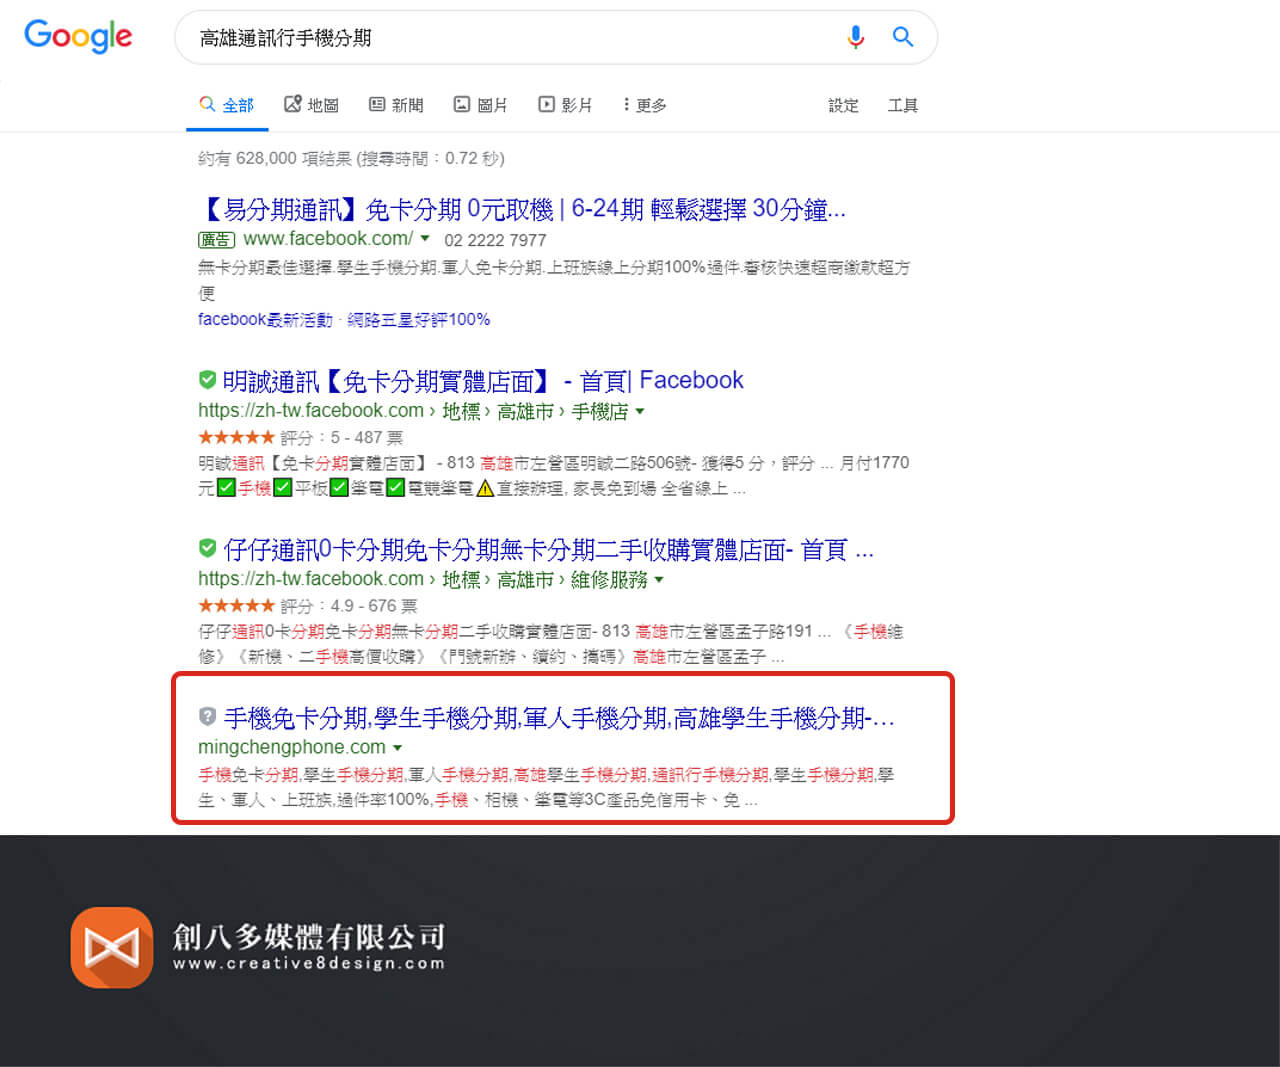Click 創八多媒體有限公司 company name

308,936
